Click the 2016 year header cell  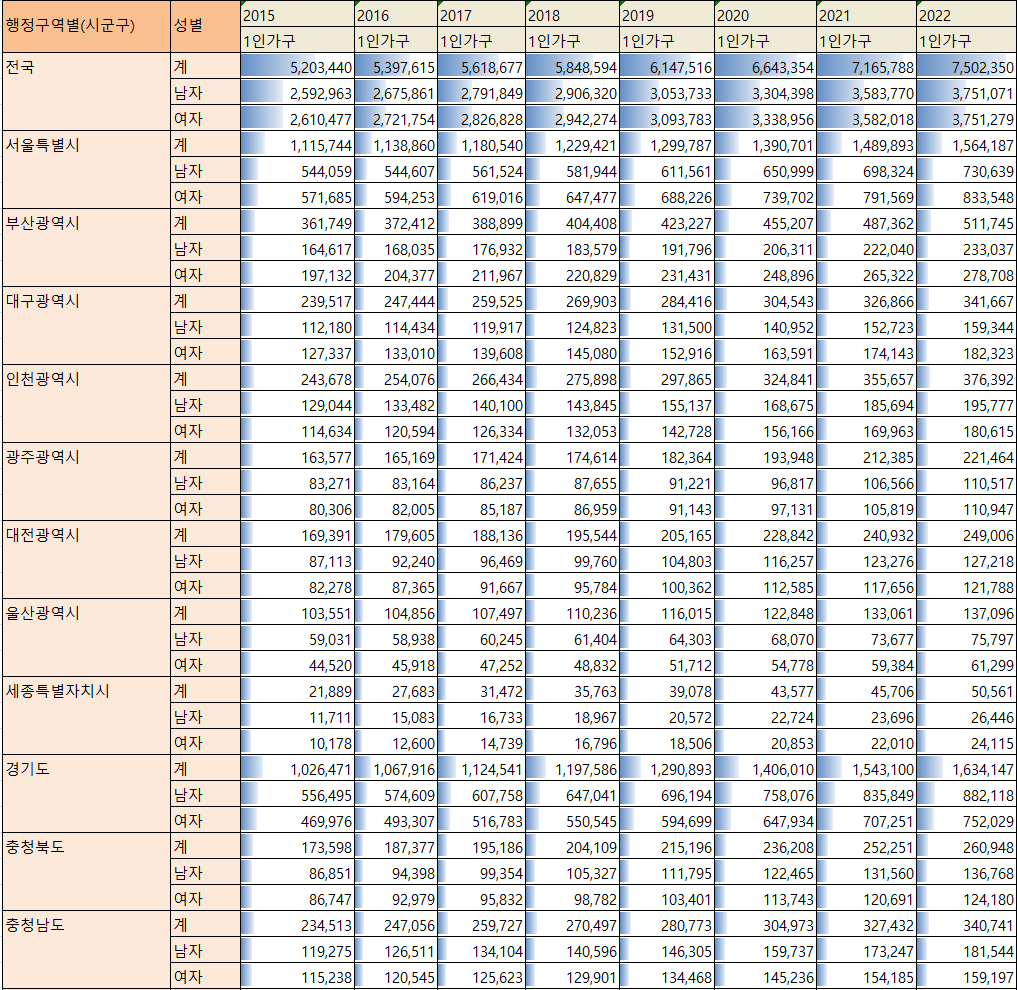click(x=396, y=14)
